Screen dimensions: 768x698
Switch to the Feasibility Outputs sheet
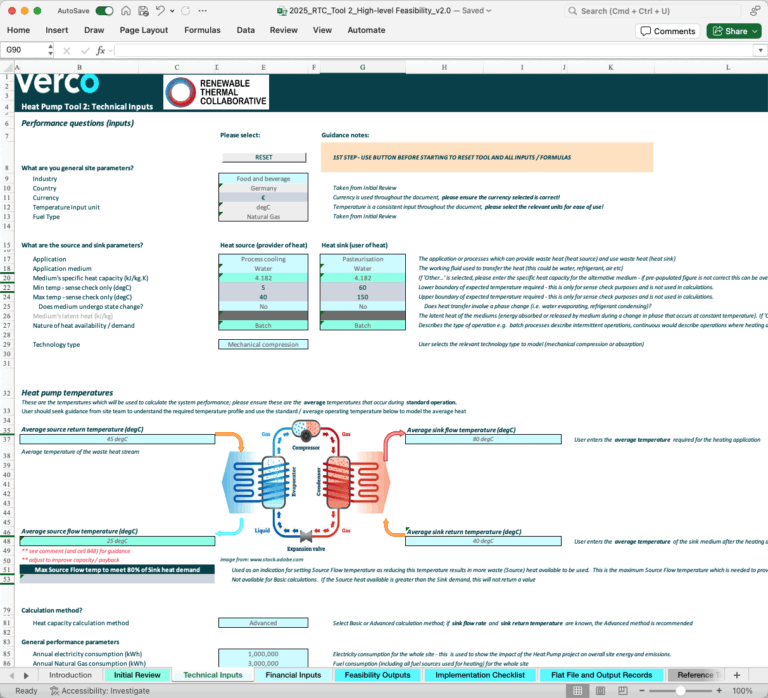point(377,675)
